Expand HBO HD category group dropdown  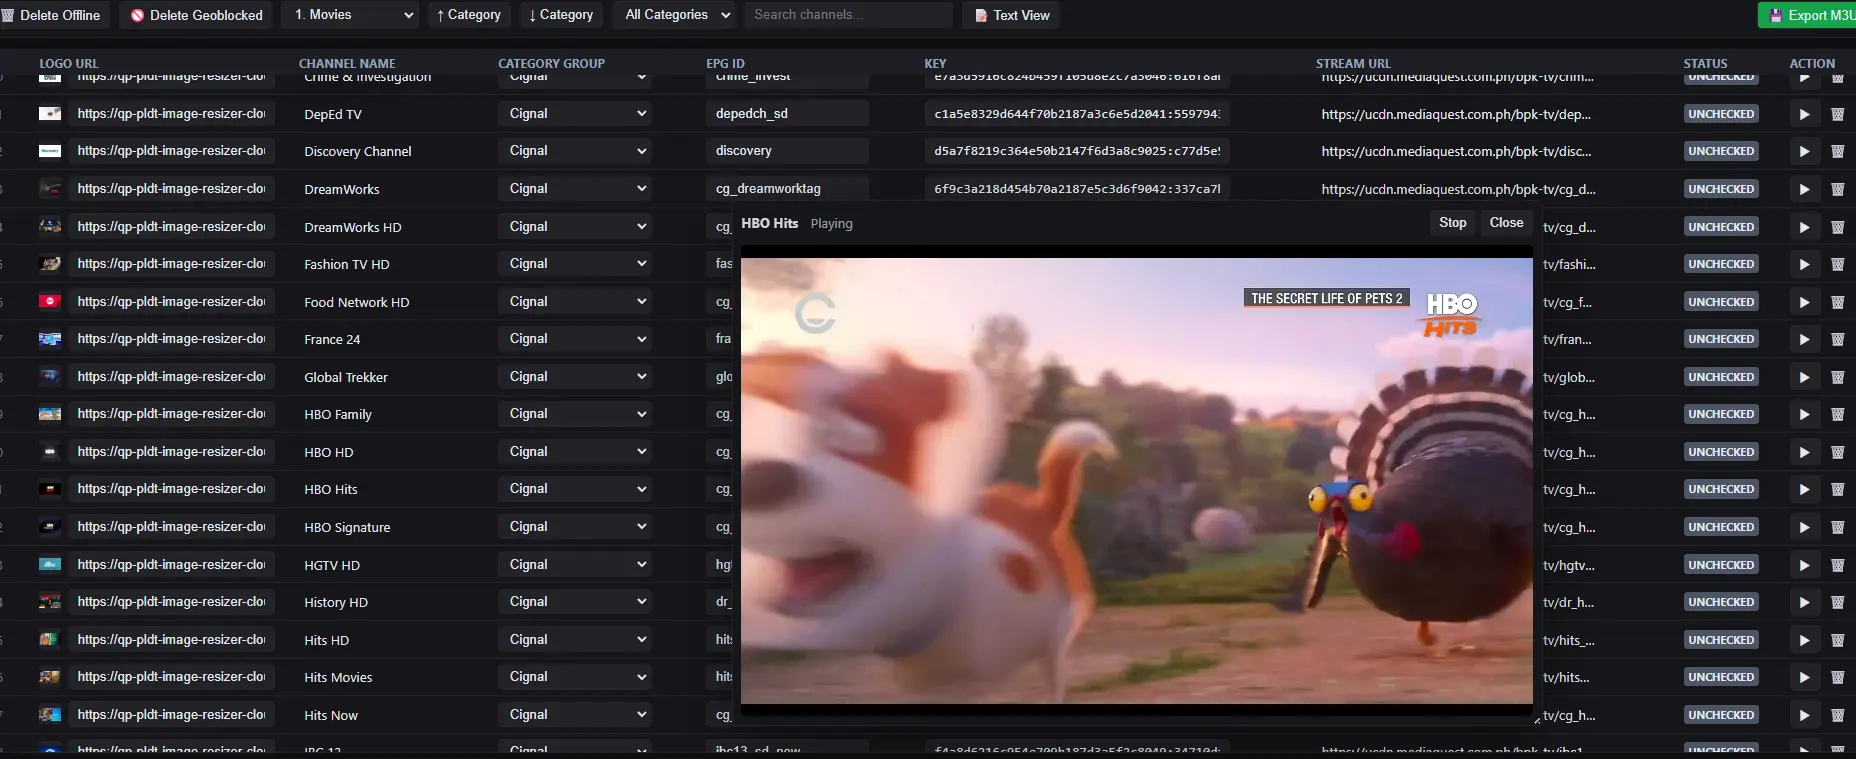(x=575, y=452)
